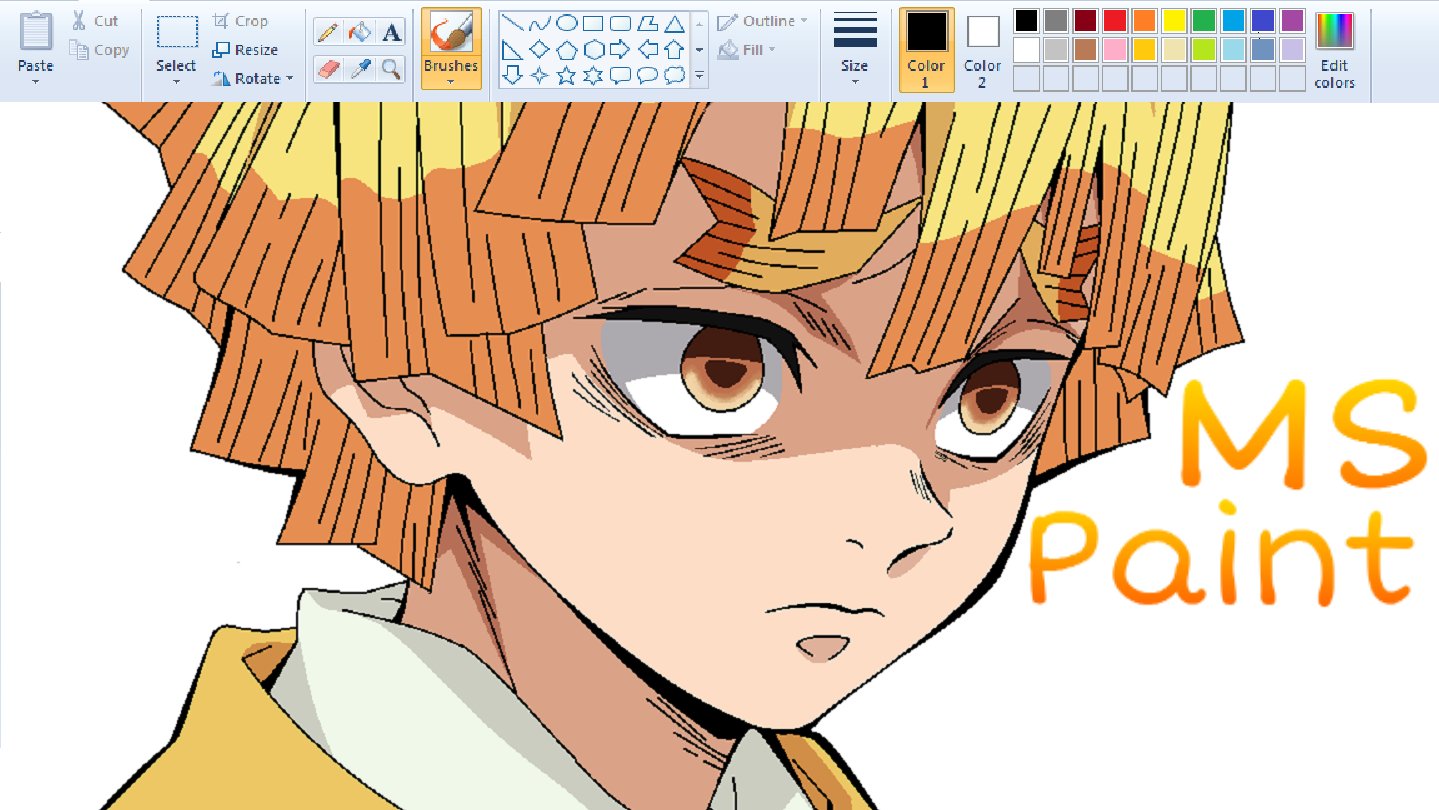The height and width of the screenshot is (810, 1439).
Task: Select the Color picker eyedropper
Action: pyautogui.click(x=360, y=68)
